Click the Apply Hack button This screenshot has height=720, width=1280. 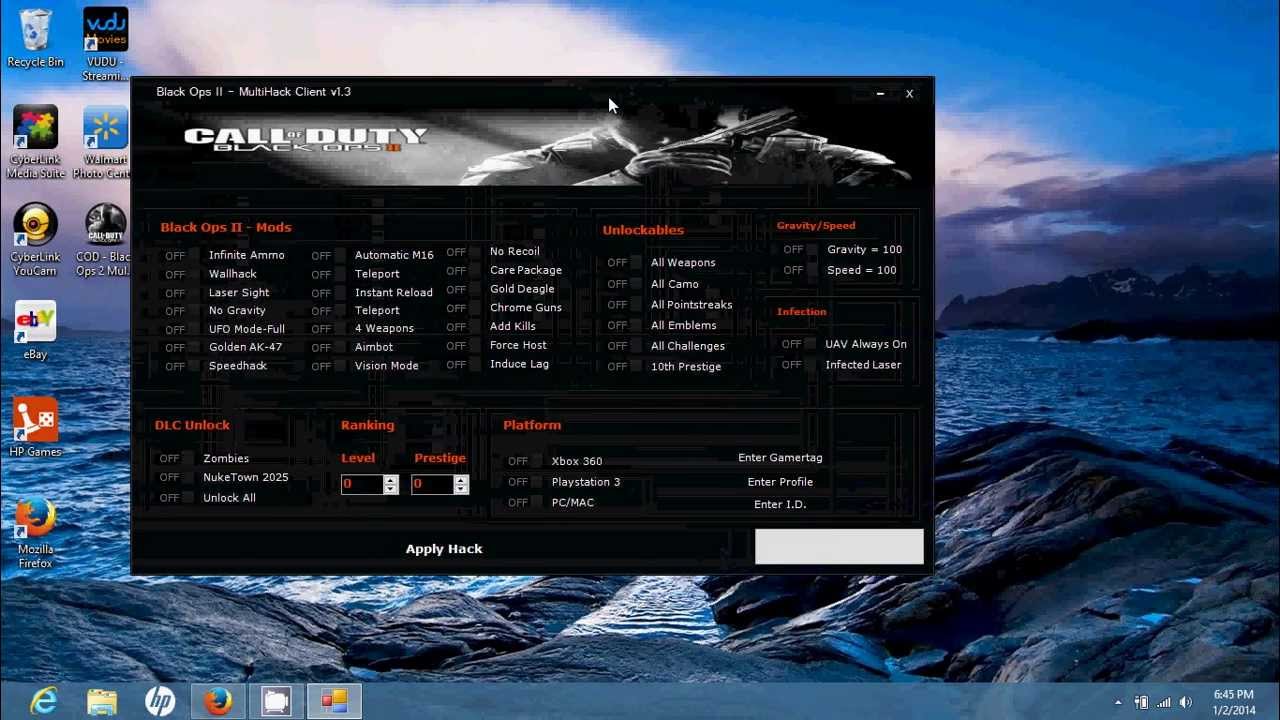(444, 549)
